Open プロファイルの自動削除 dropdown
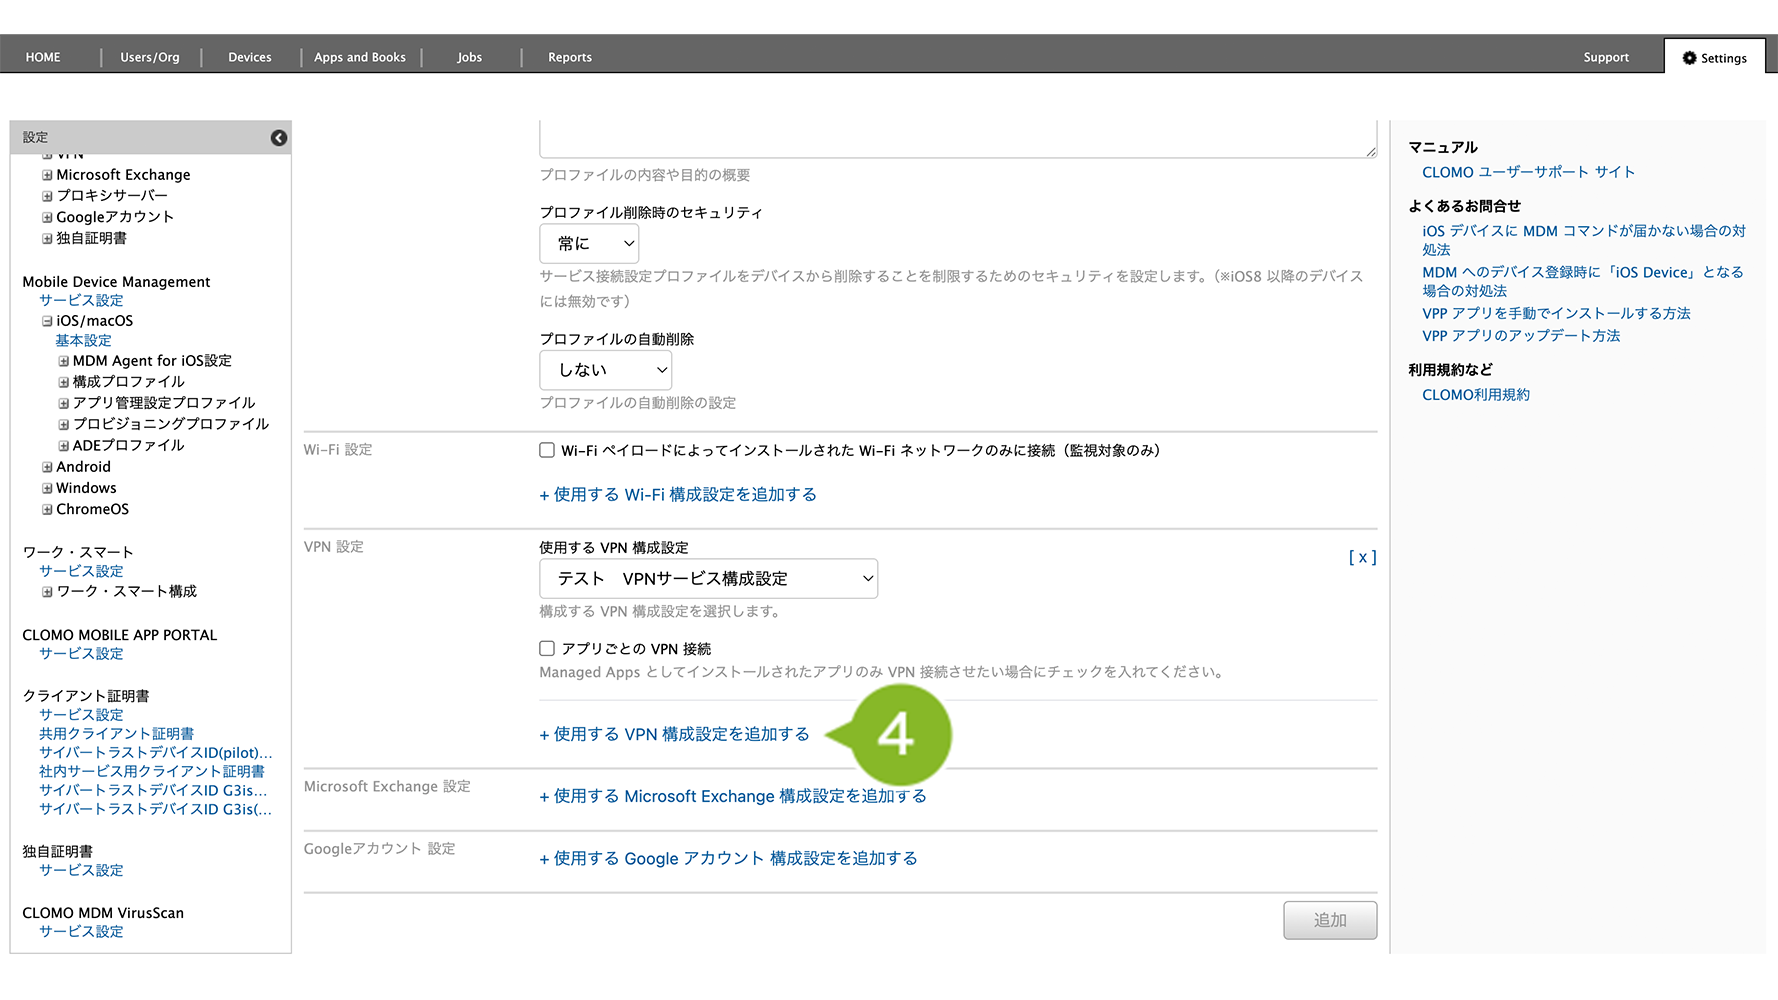Viewport: 1778px width, 1000px height. 605,370
